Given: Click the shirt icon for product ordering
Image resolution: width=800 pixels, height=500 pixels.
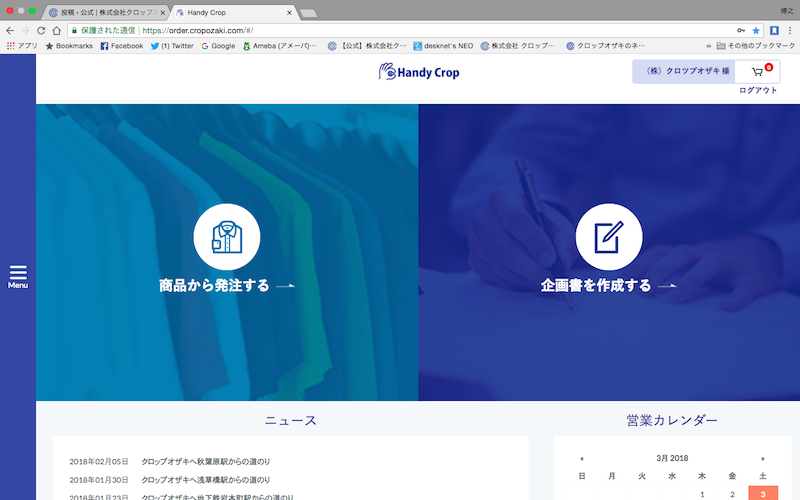Looking at the screenshot, I should coord(226,236).
